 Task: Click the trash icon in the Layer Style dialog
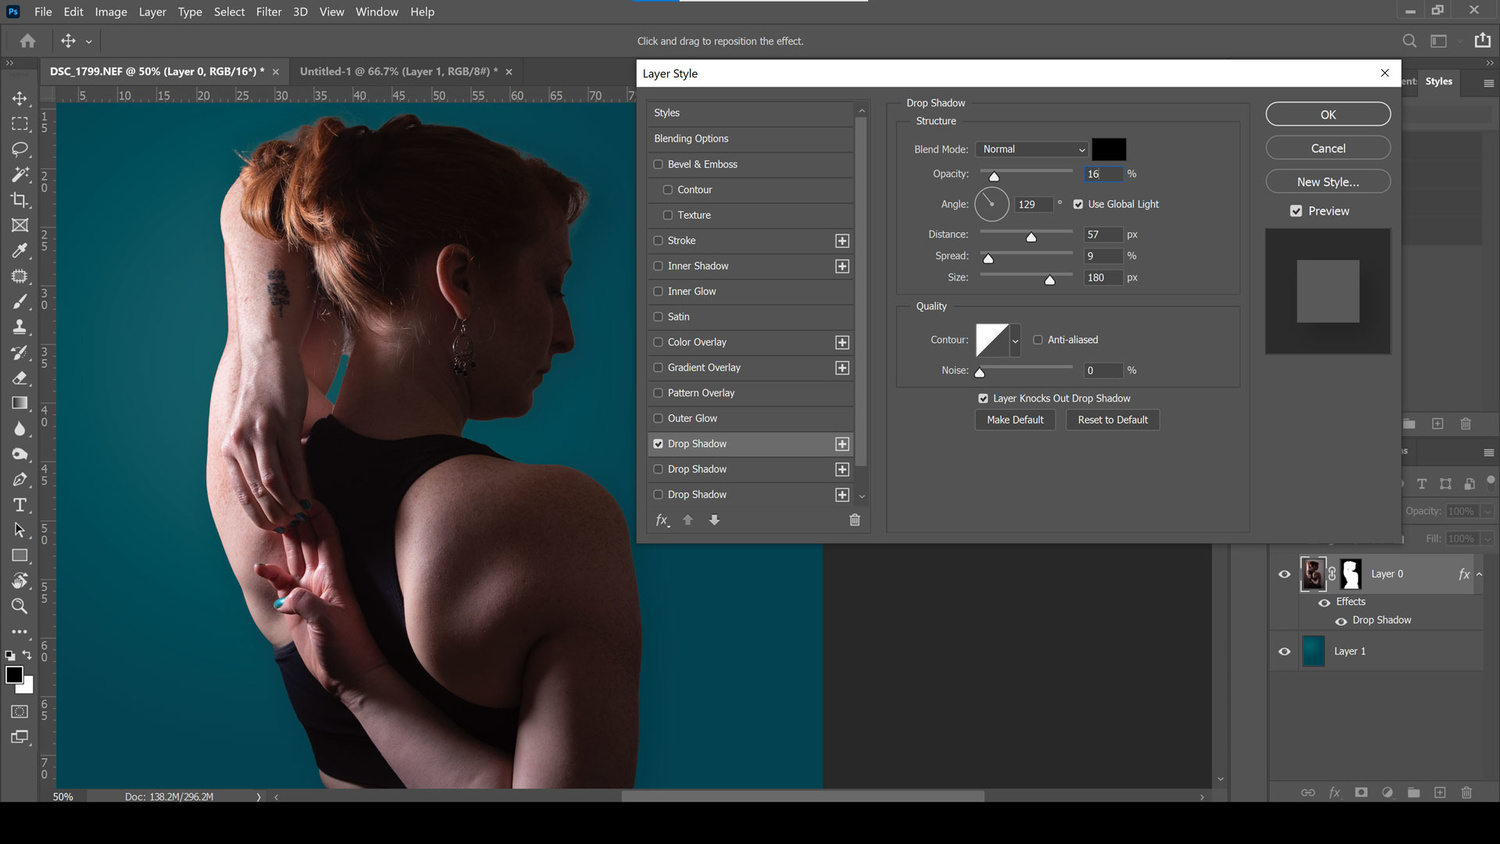pyautogui.click(x=854, y=520)
